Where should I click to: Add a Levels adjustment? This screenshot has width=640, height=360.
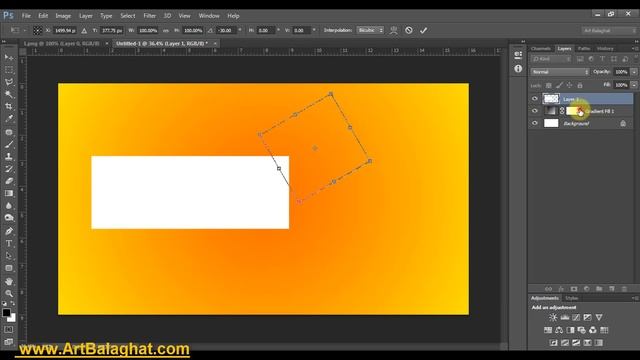tap(565, 317)
